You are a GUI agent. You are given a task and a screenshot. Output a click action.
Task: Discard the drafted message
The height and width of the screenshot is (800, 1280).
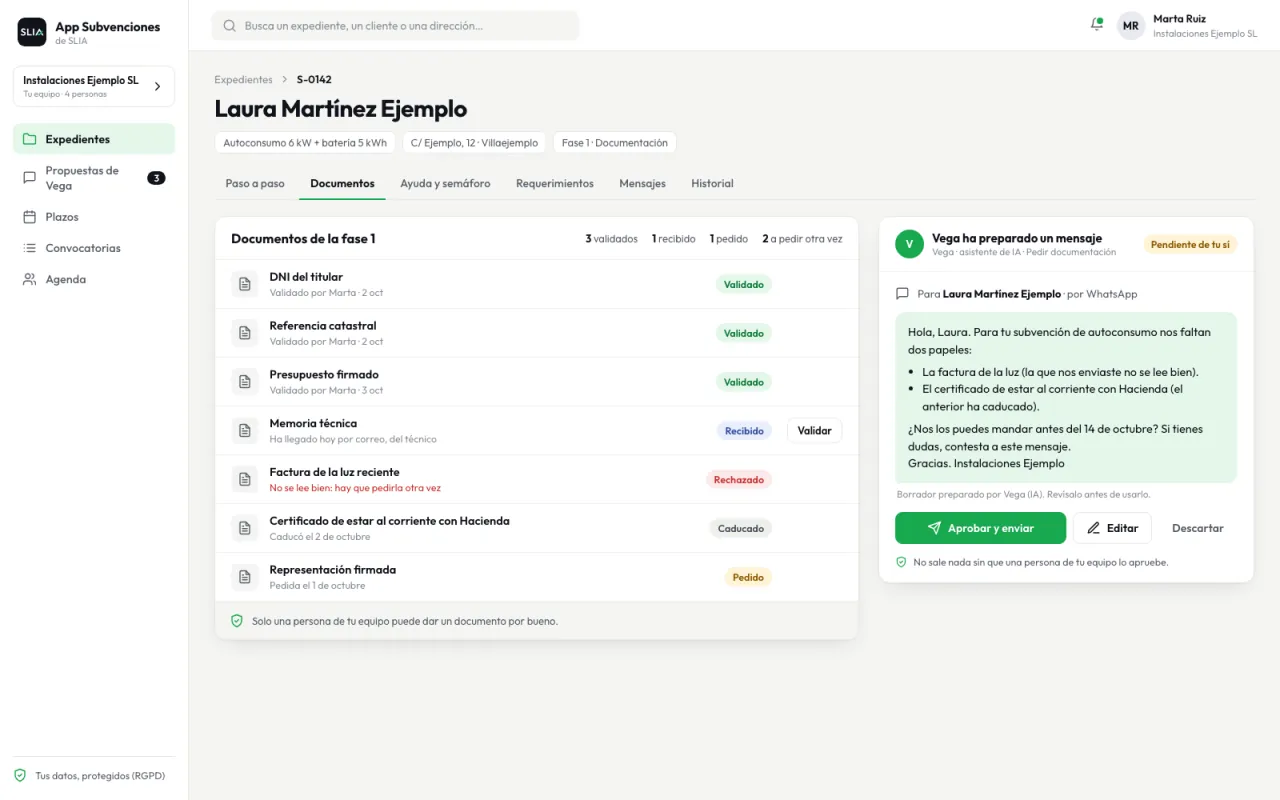1197,528
